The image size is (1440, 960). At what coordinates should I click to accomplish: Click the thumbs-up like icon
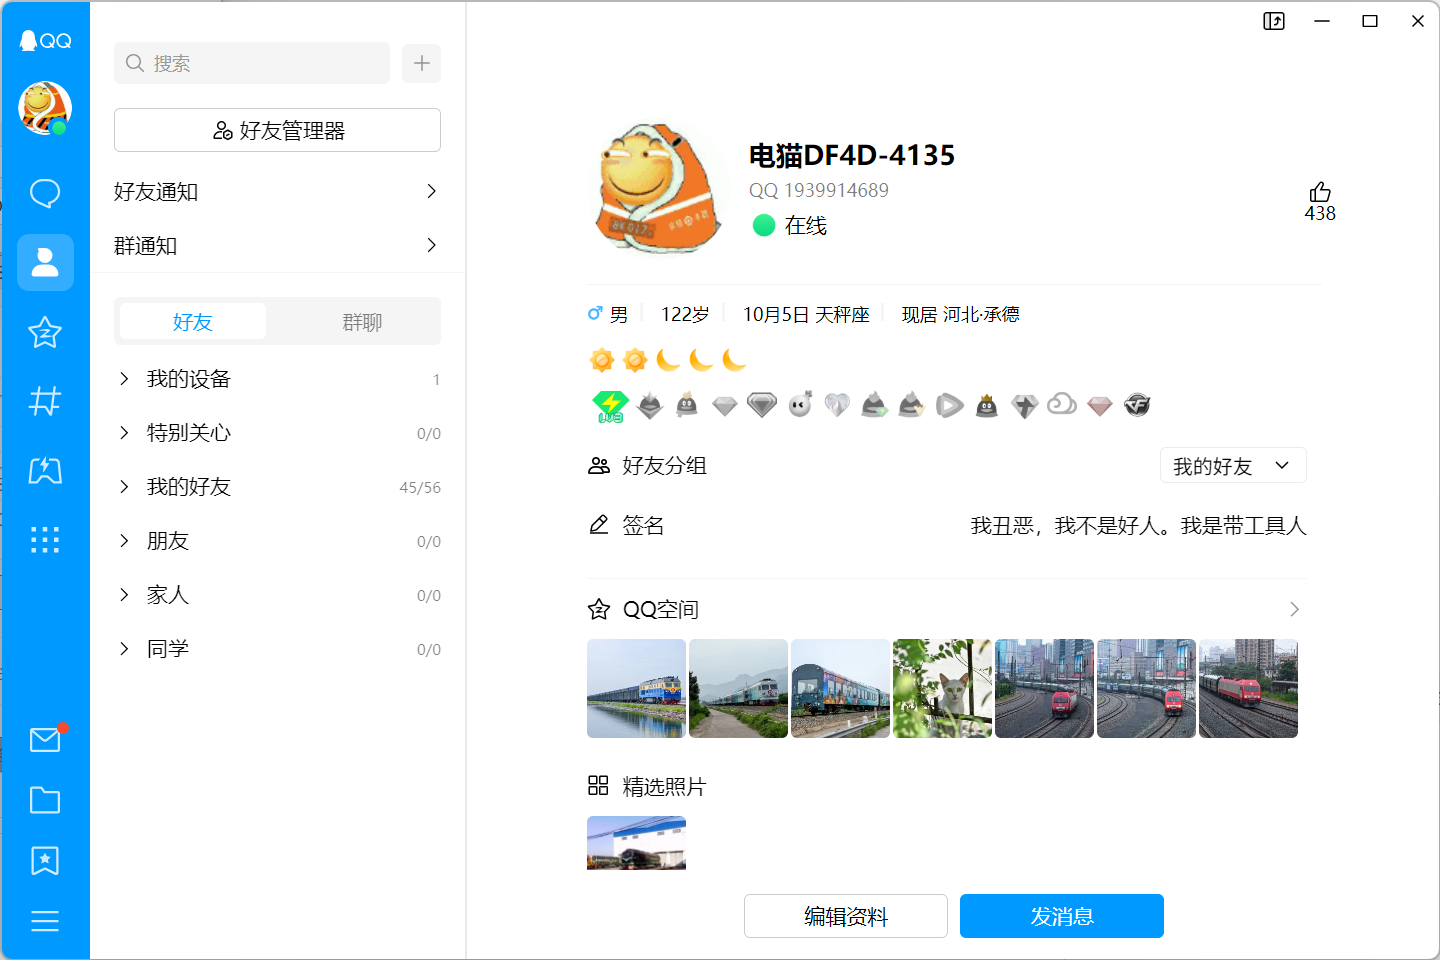click(x=1320, y=192)
